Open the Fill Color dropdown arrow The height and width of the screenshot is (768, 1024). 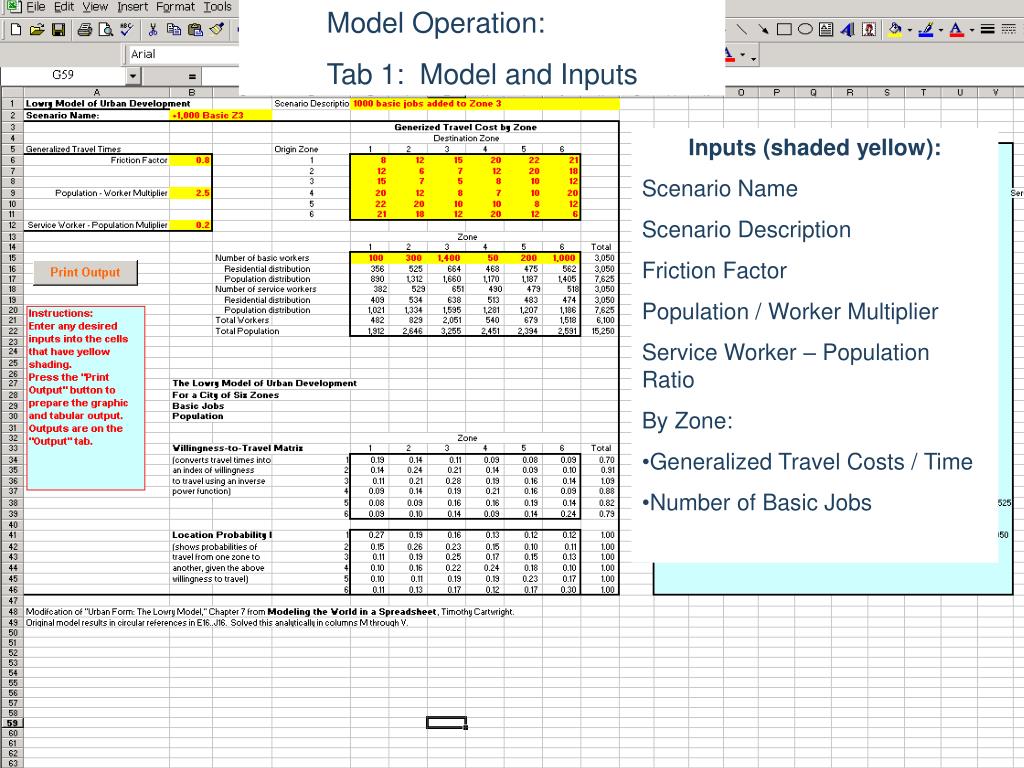click(x=910, y=30)
